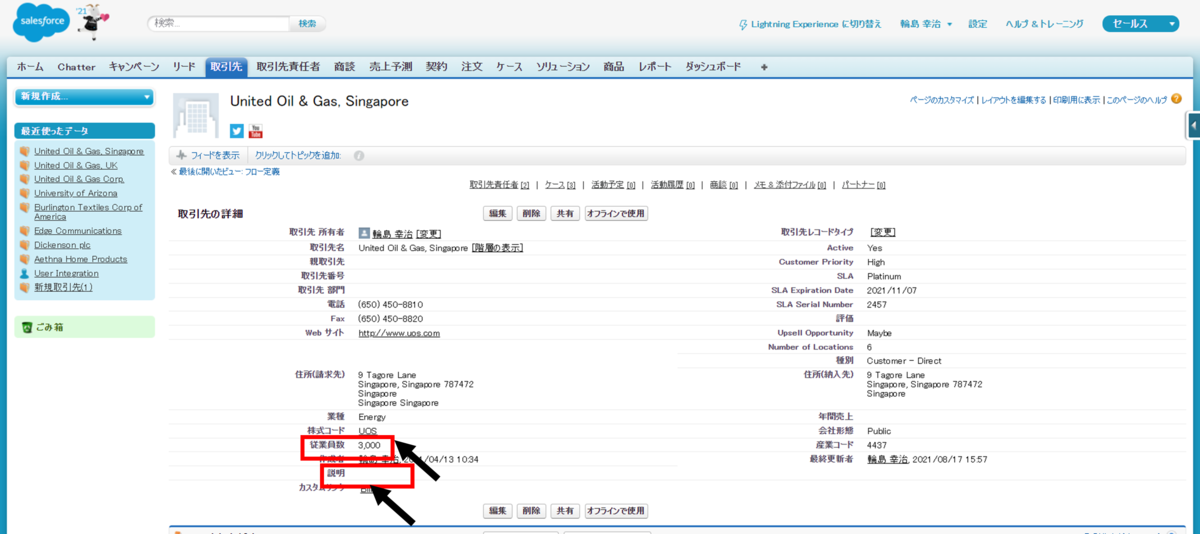Click the lower 編集 button
The width and height of the screenshot is (1200, 534).
point(498,510)
